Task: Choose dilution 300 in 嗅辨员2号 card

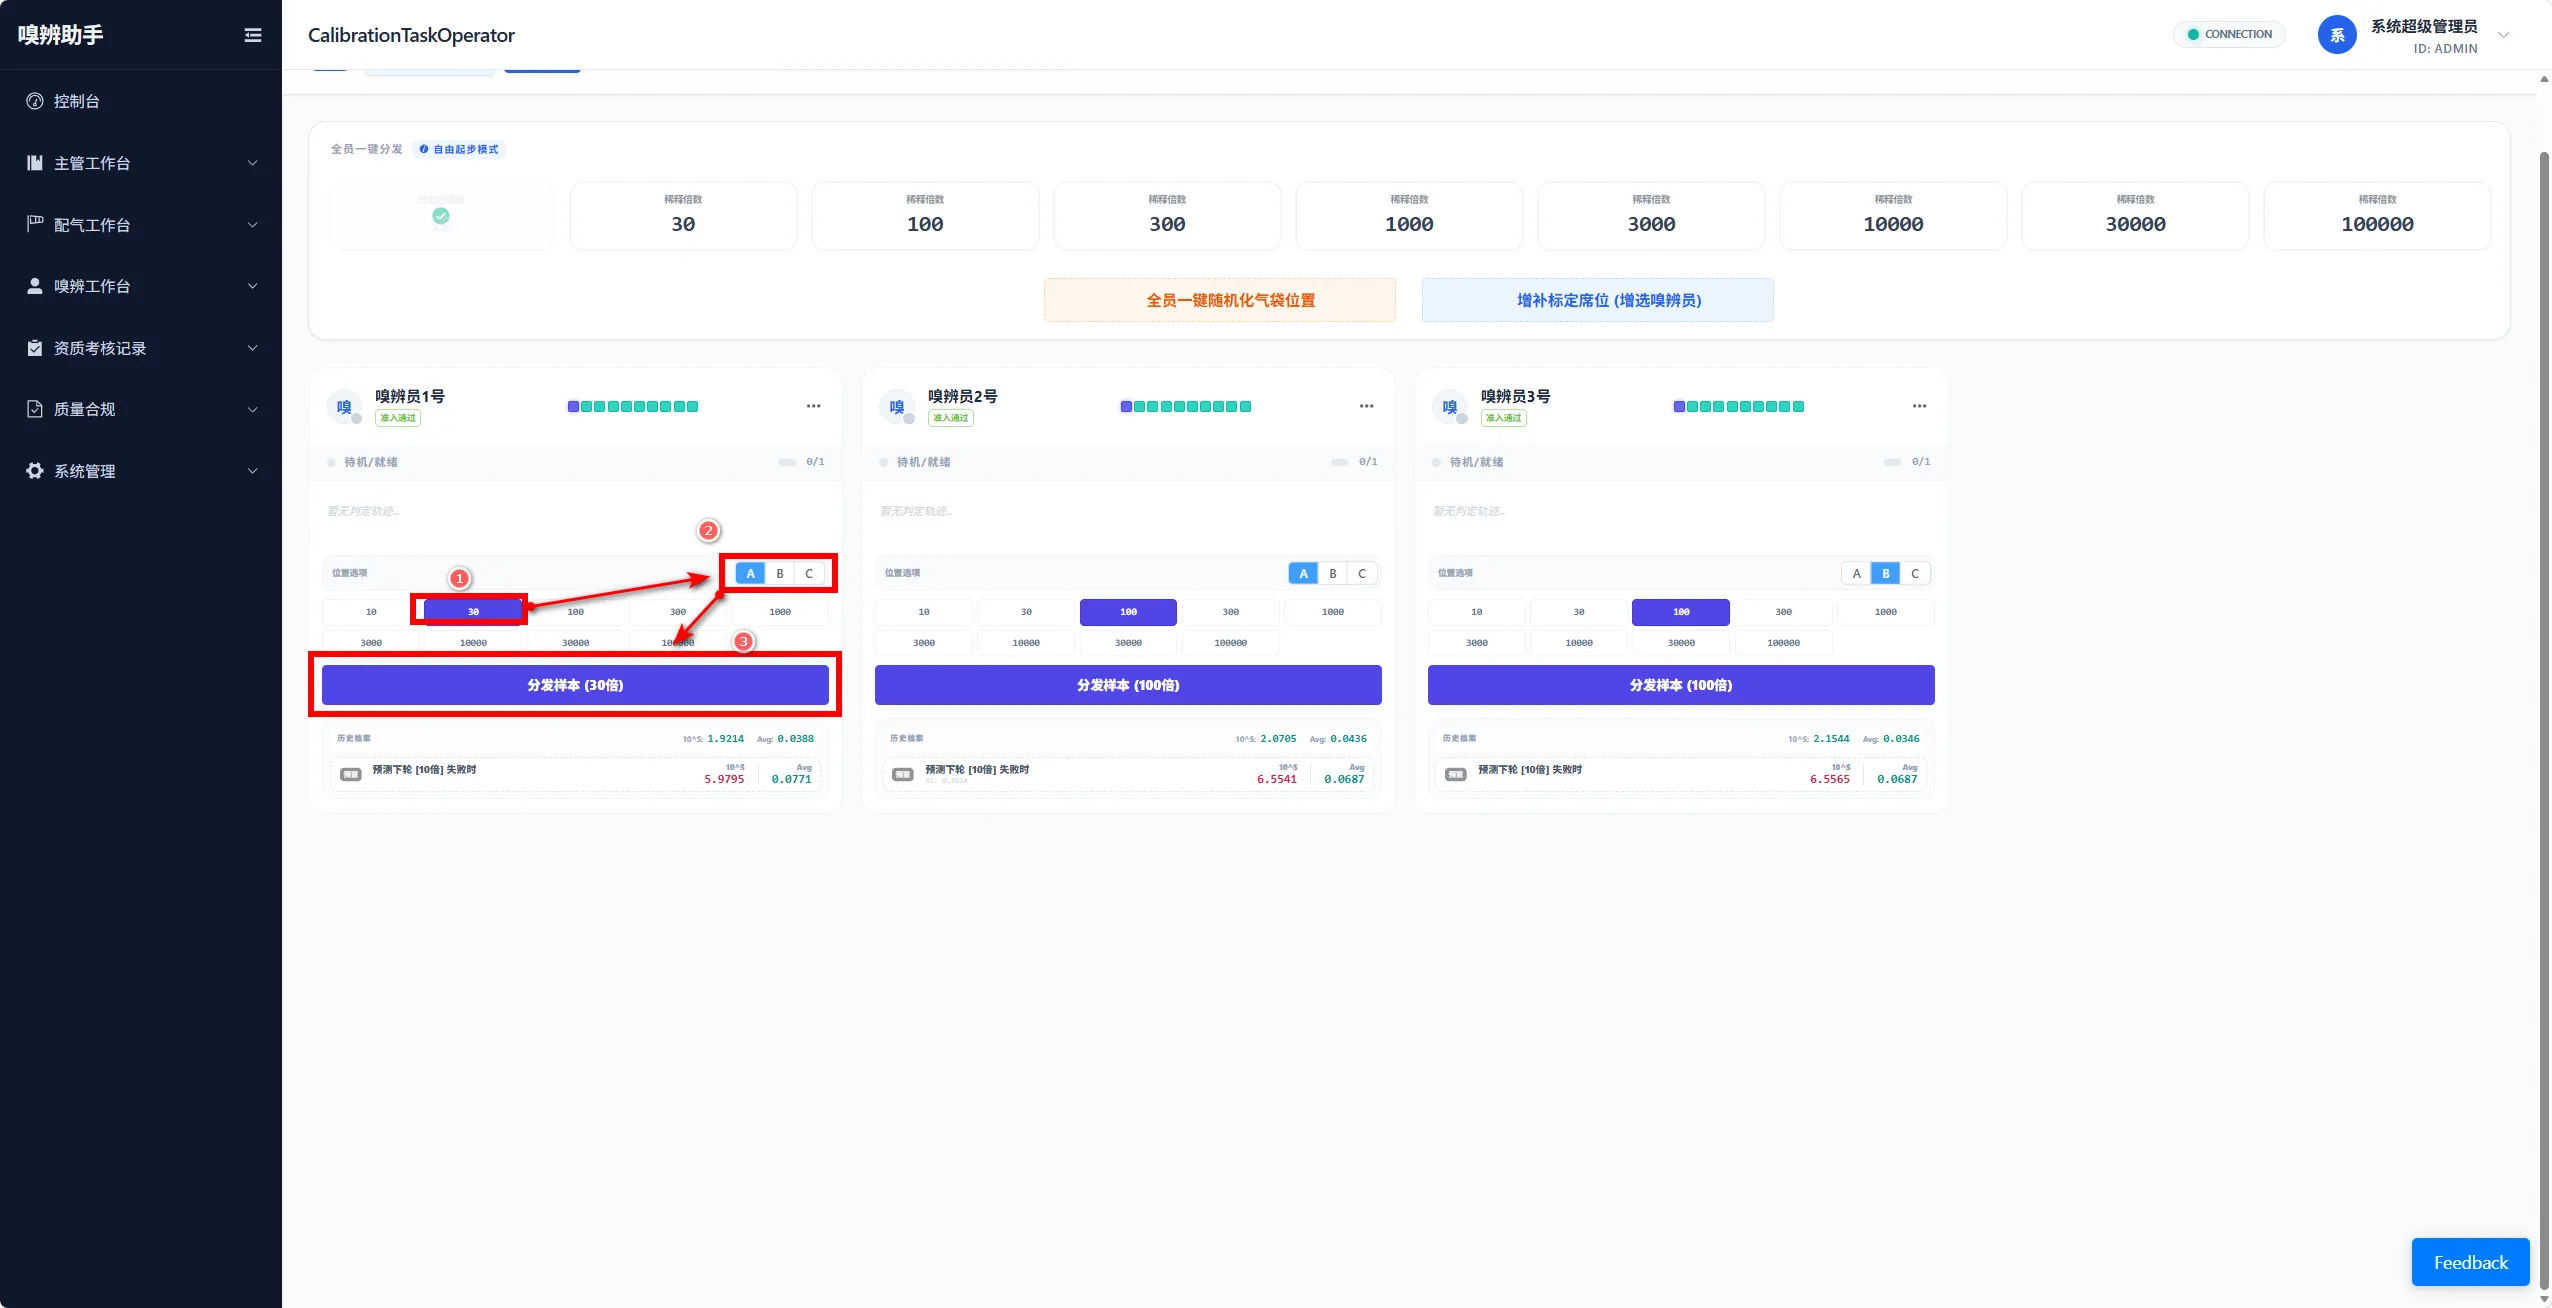Action: point(1231,612)
